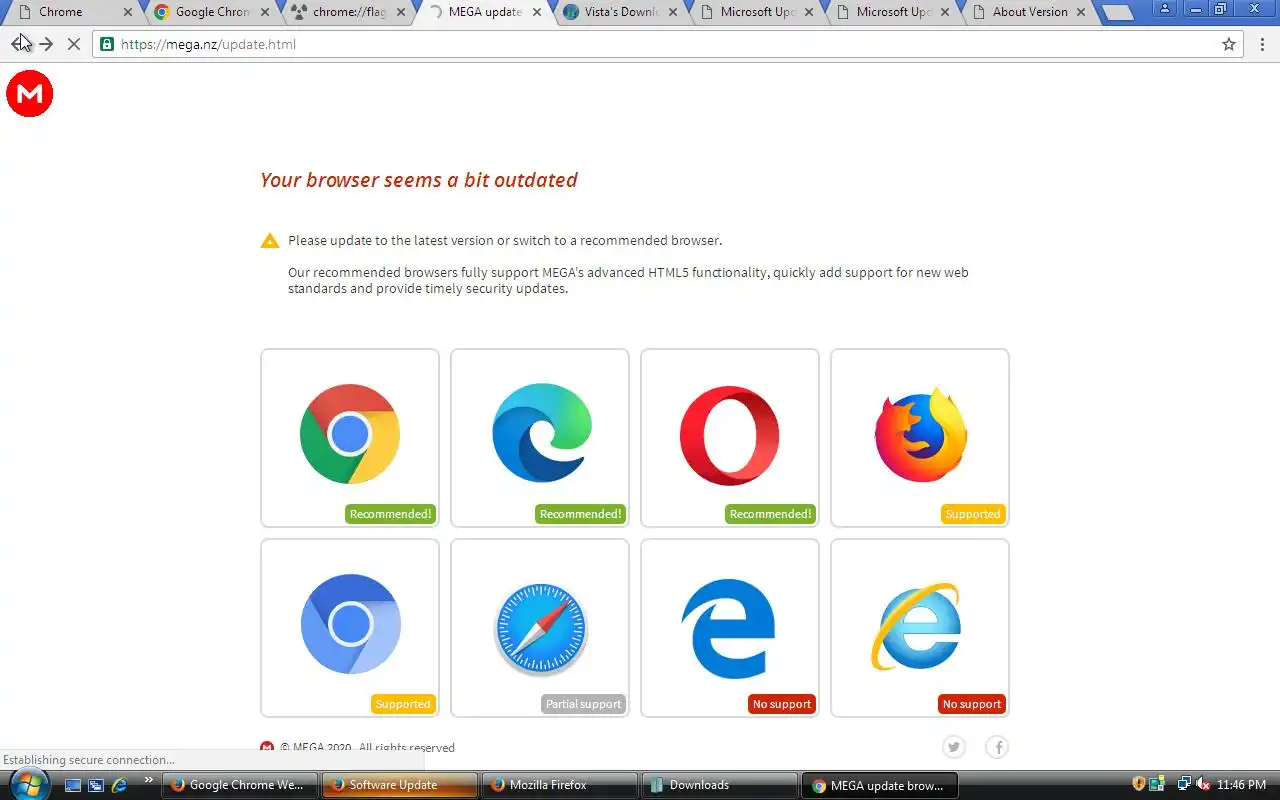Click the MEGA logo in the top left

click(x=30, y=94)
